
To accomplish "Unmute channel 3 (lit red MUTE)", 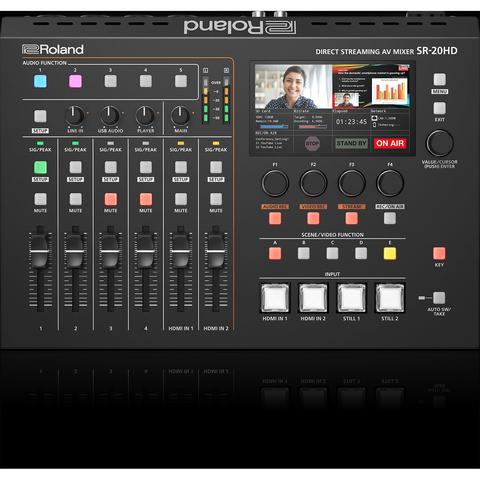I will click(111, 199).
